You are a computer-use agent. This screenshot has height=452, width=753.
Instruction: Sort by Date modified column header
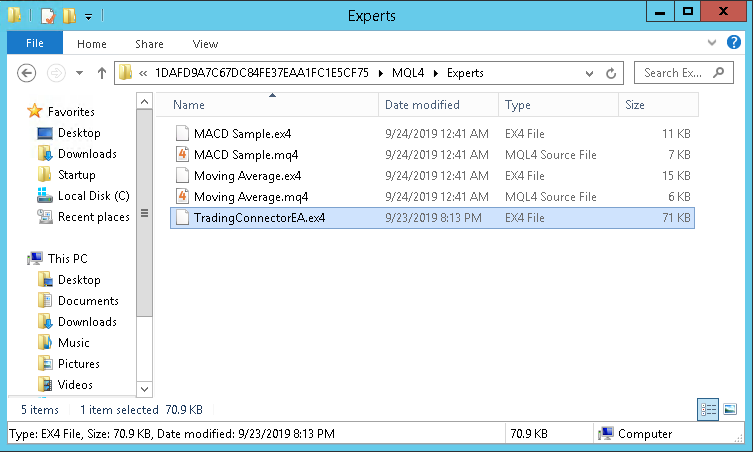coord(422,105)
